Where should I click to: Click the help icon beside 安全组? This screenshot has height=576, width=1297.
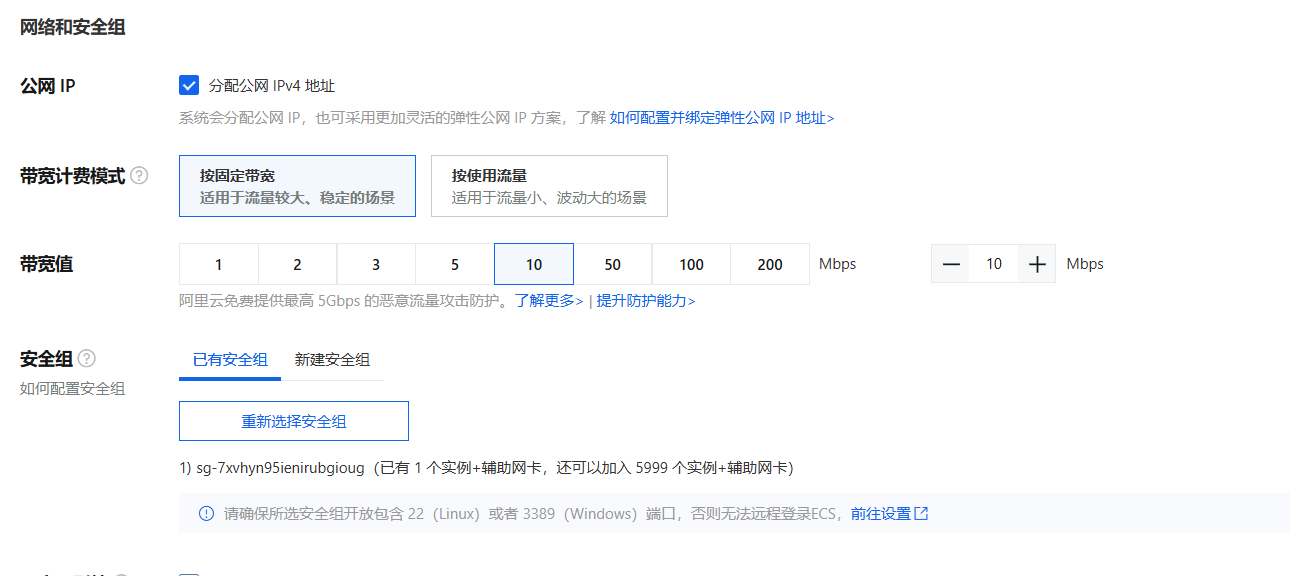pos(87,358)
